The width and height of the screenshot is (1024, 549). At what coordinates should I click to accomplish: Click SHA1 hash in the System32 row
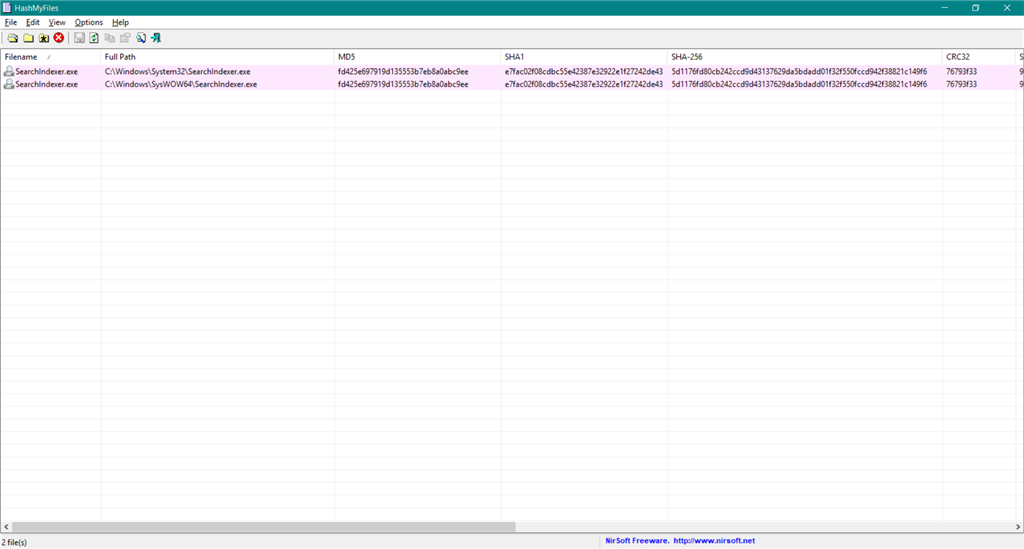[584, 72]
